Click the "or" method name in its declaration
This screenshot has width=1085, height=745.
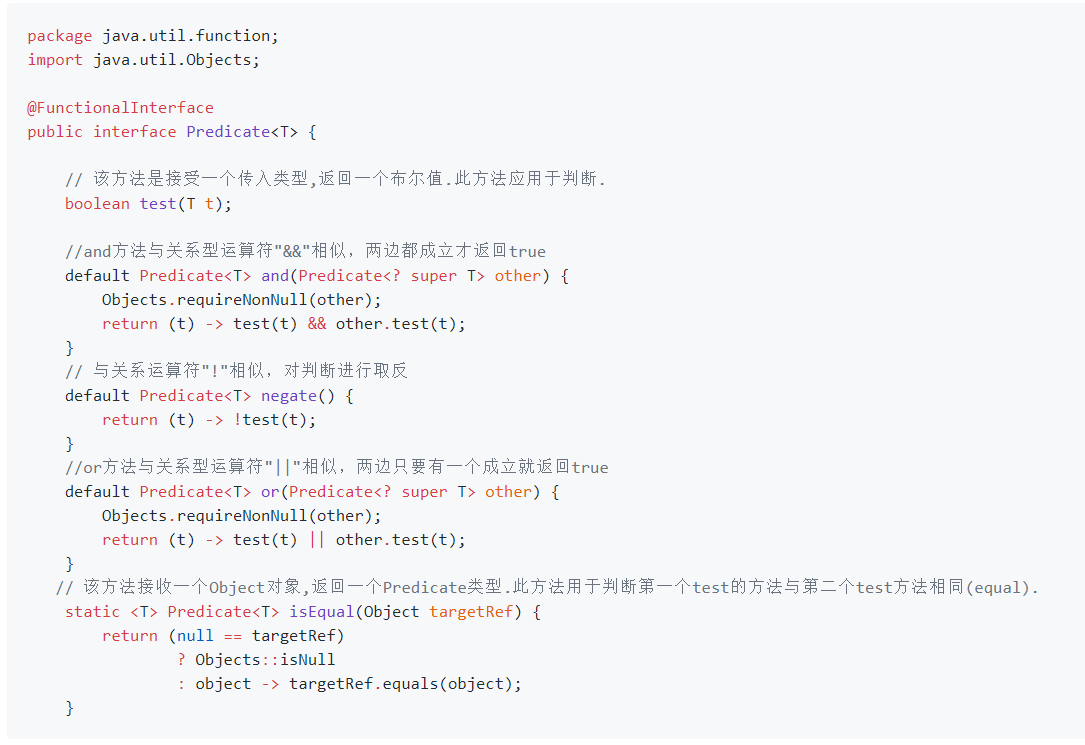pos(270,492)
